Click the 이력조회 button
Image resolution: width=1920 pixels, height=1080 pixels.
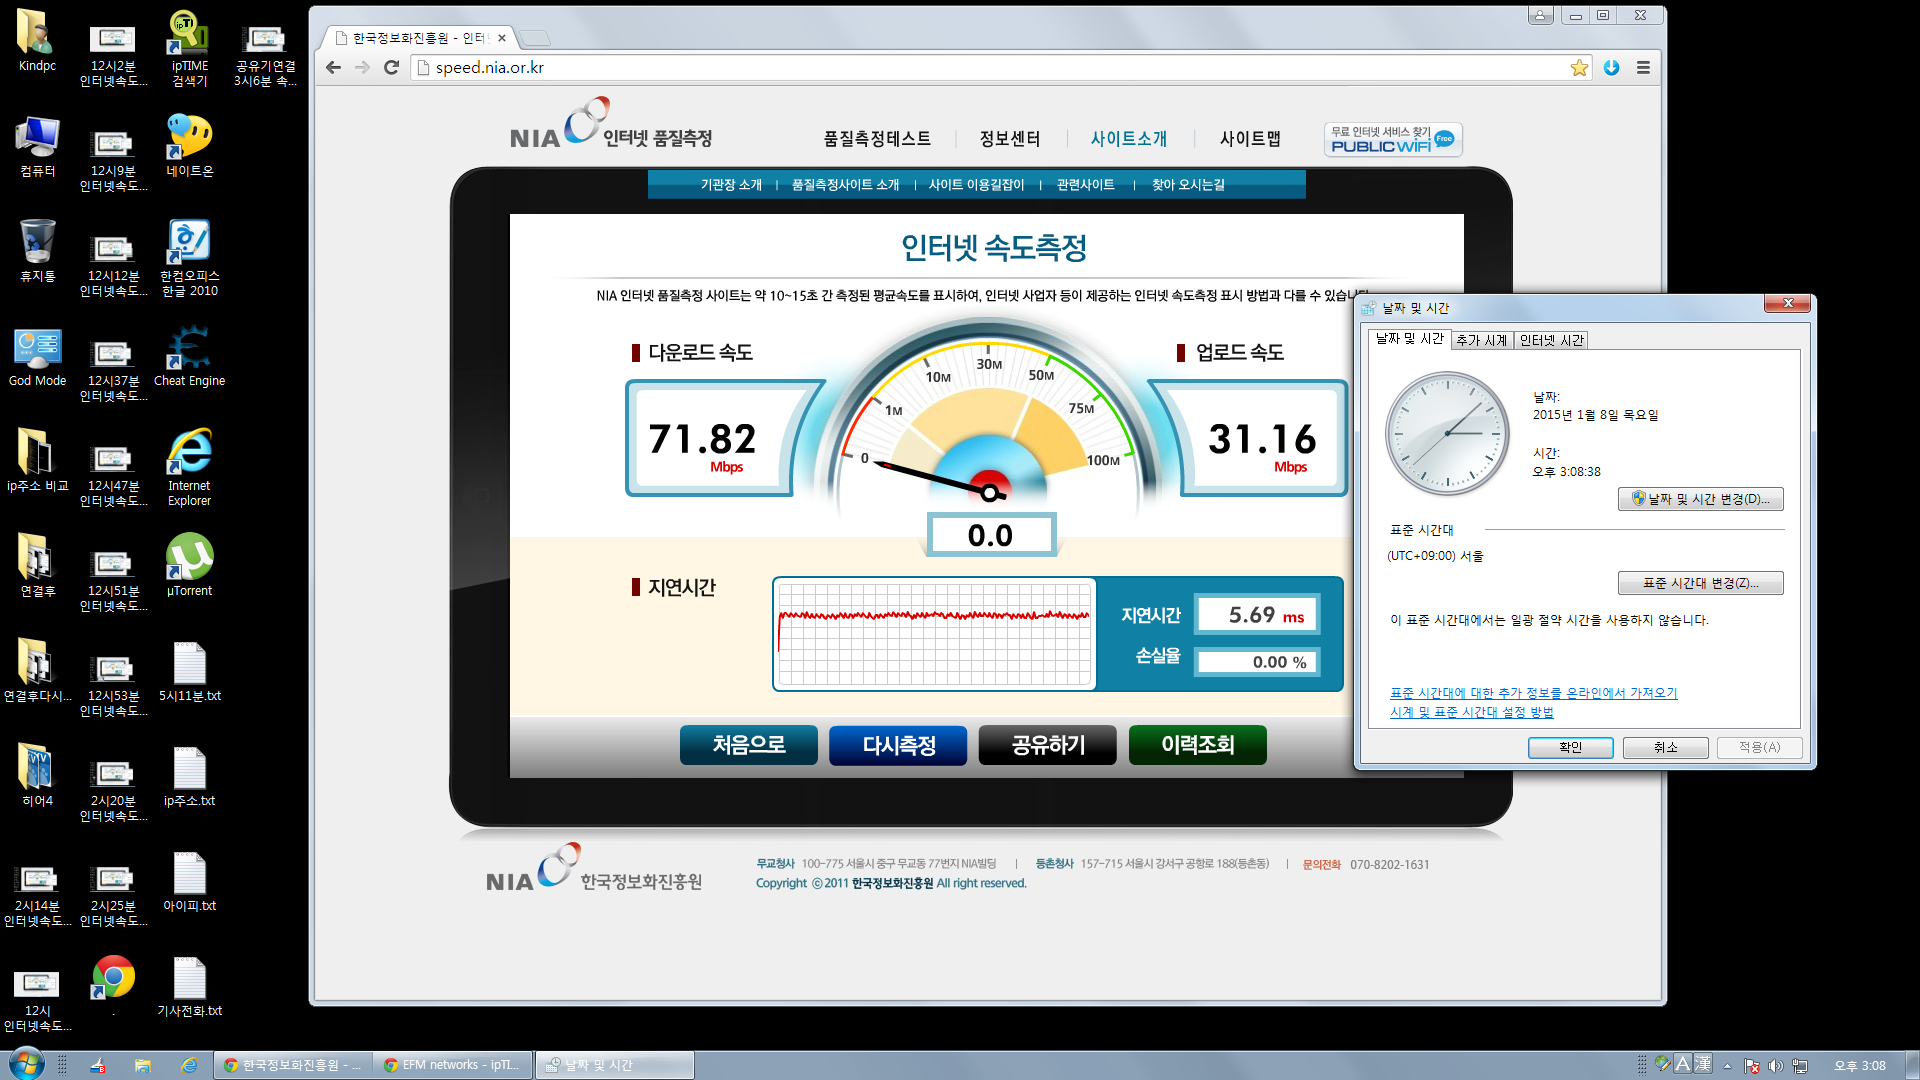click(1197, 745)
